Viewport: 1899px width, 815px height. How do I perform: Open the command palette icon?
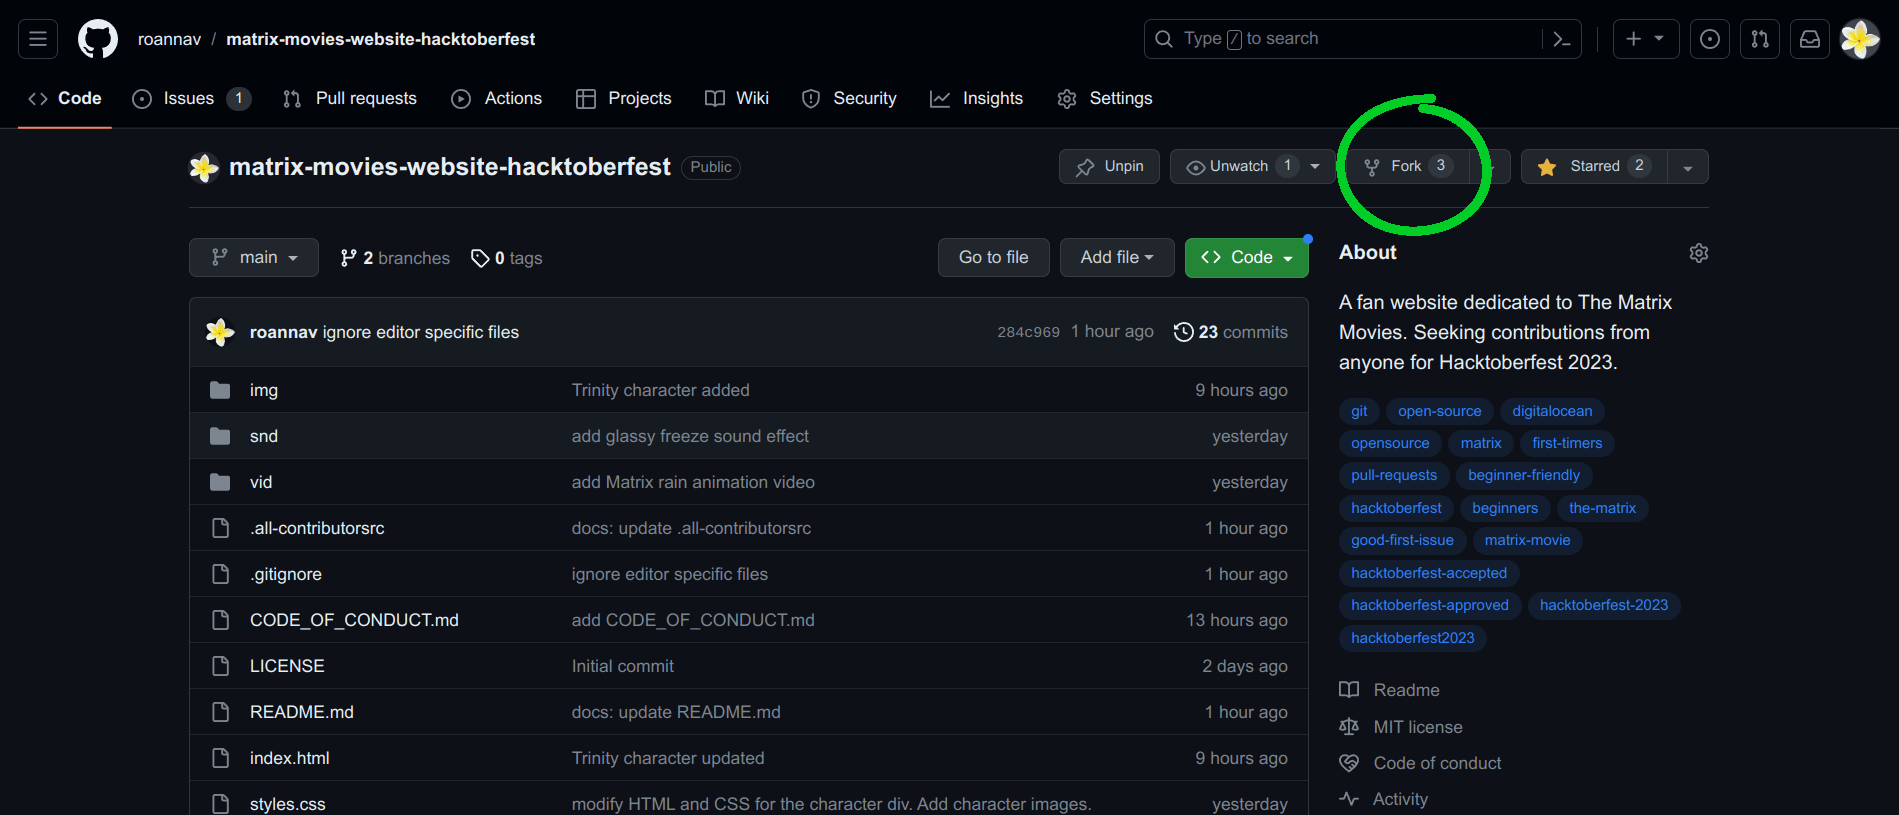[x=1561, y=39]
